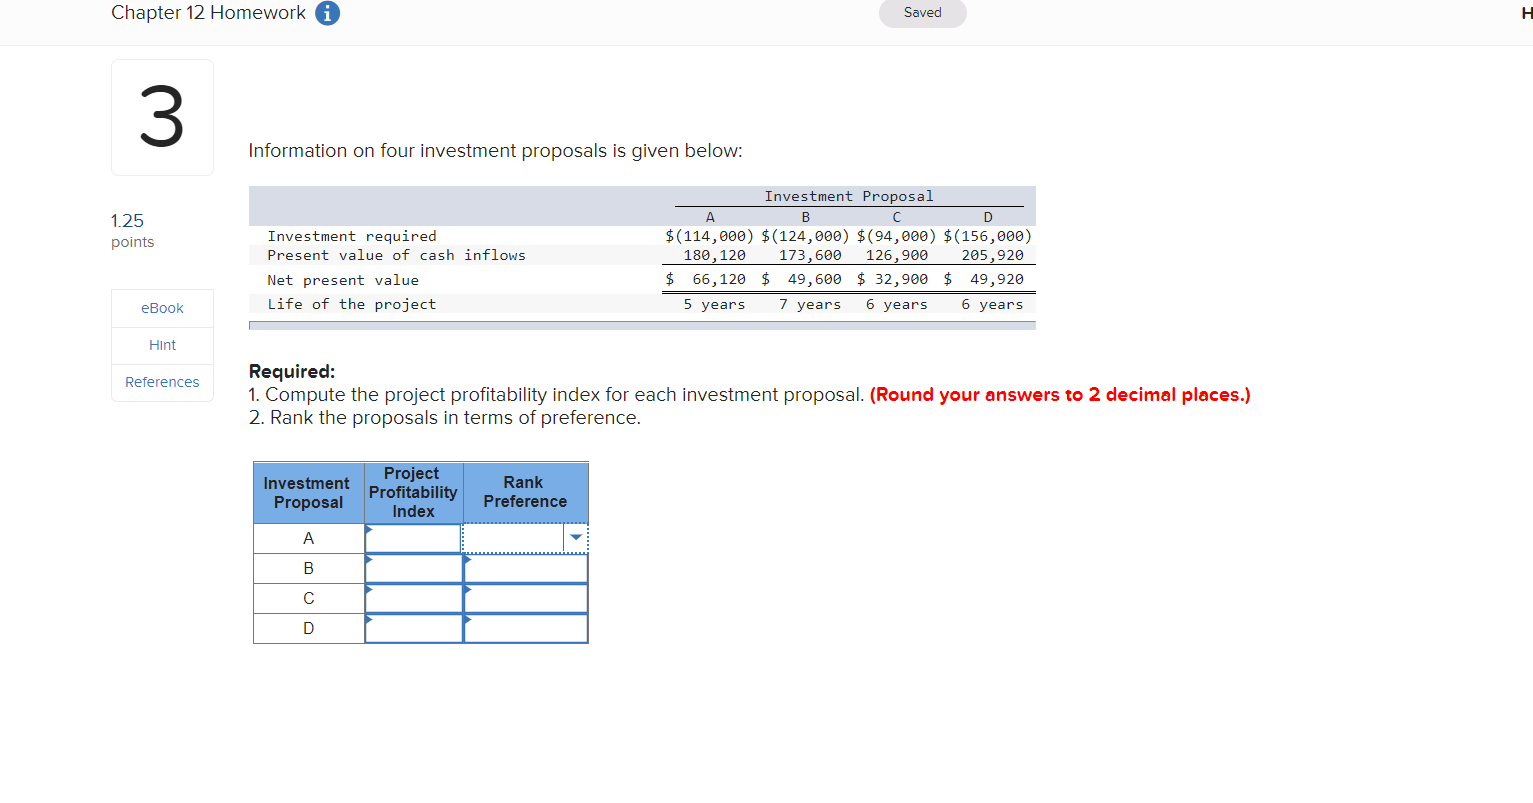
Task: Click proposal A row label in answer table
Action: coord(308,538)
